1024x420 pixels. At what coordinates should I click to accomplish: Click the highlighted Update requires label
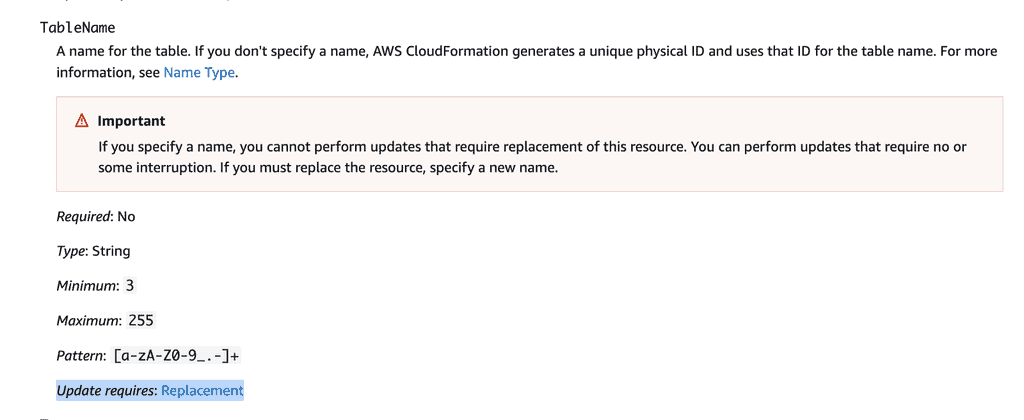click(106, 390)
